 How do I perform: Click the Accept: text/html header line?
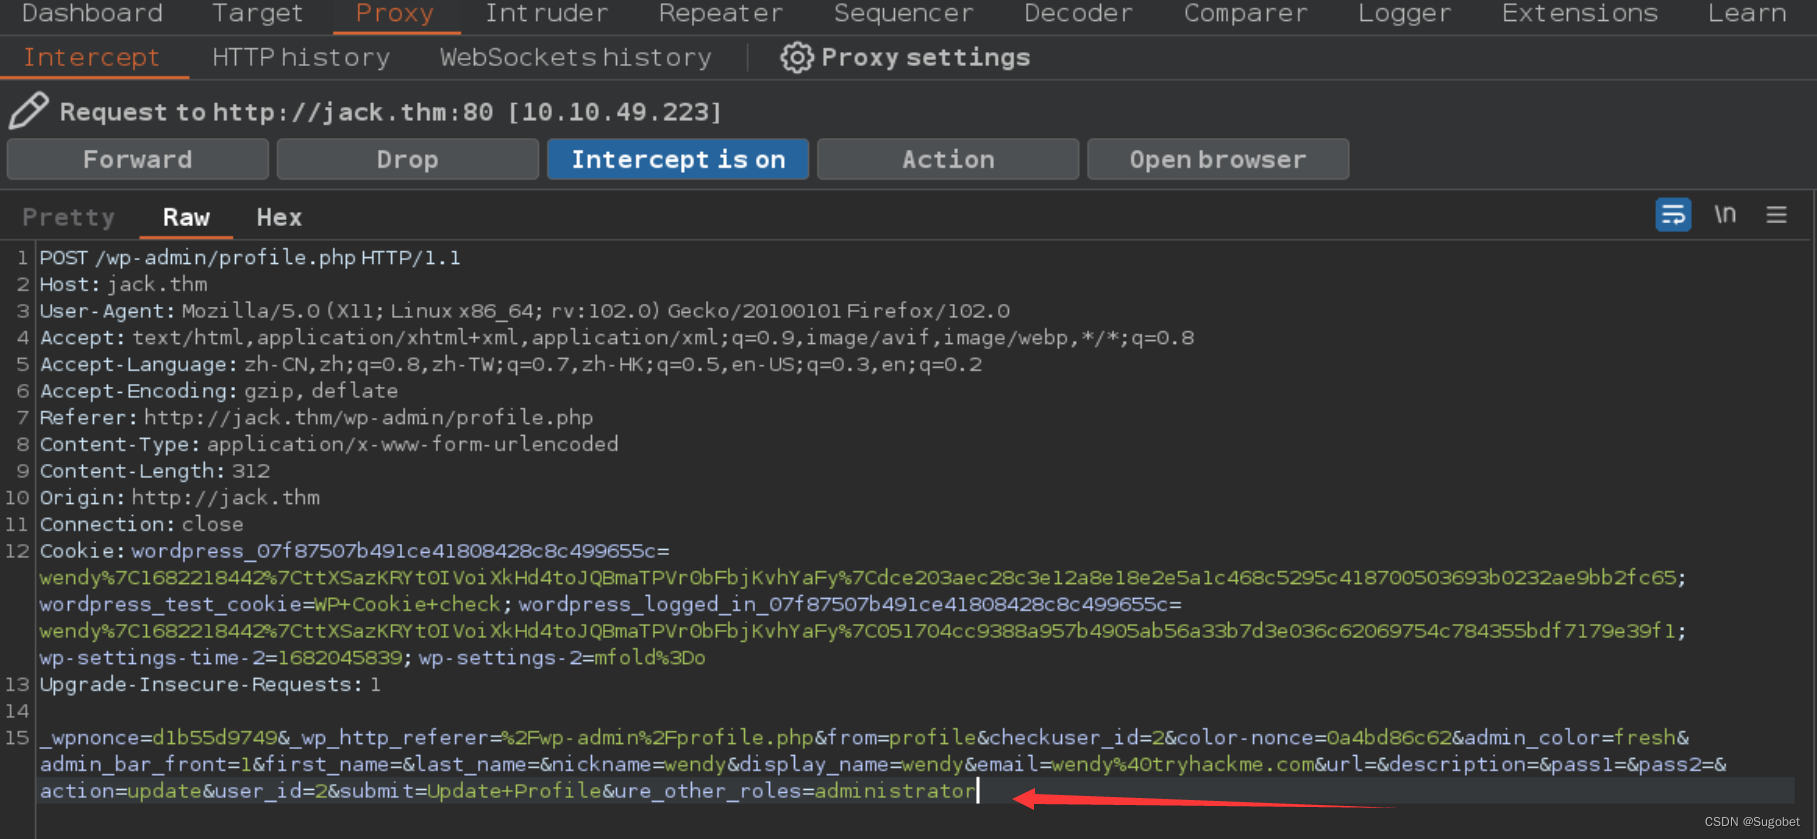click(x=617, y=338)
